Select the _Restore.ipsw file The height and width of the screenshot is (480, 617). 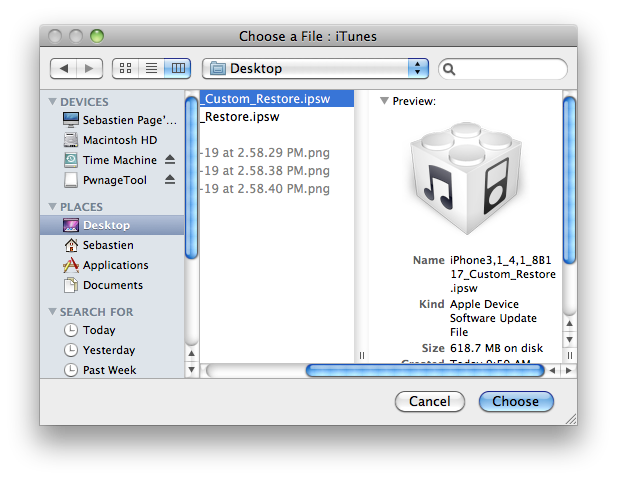pos(277,117)
